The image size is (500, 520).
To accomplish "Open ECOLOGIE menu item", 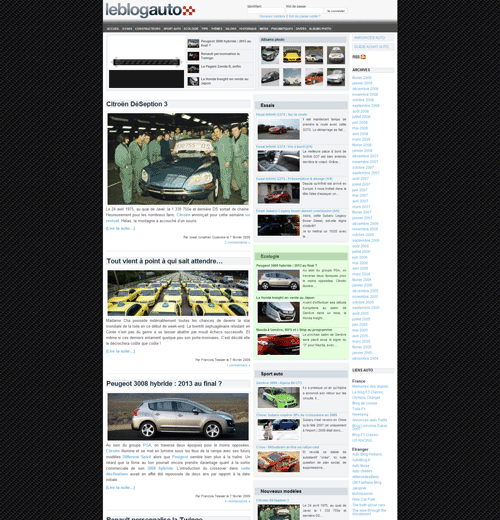I will pos(191,29).
